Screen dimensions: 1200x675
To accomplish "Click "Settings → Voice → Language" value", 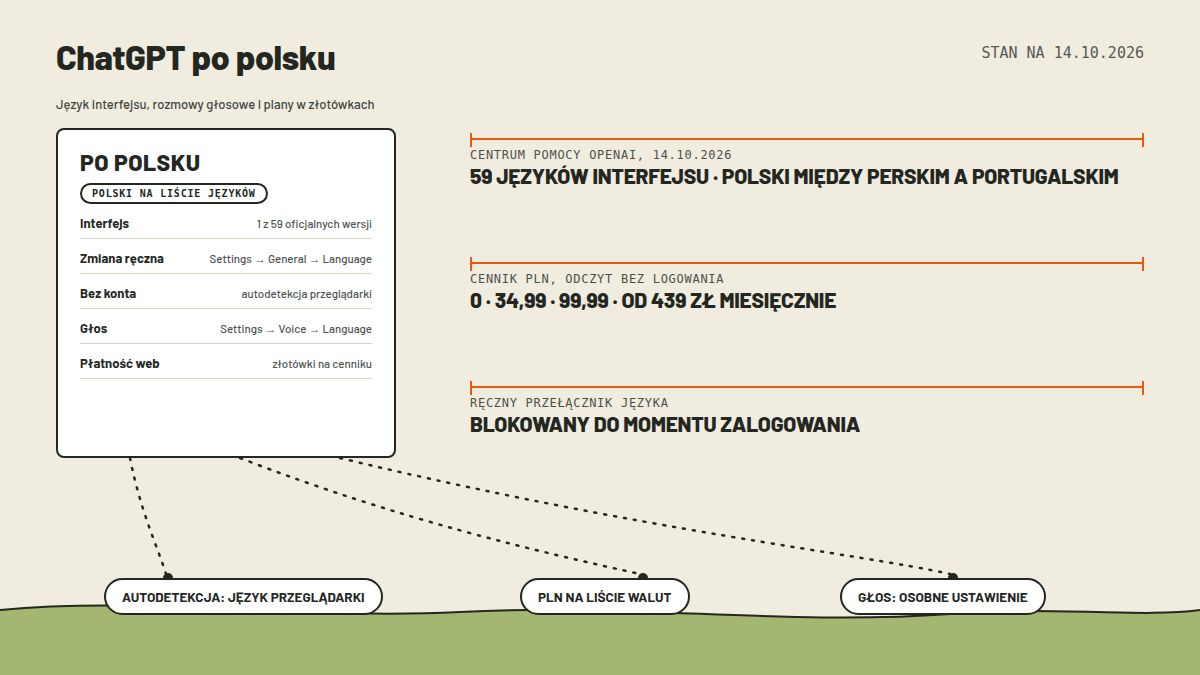I will pos(296,330).
